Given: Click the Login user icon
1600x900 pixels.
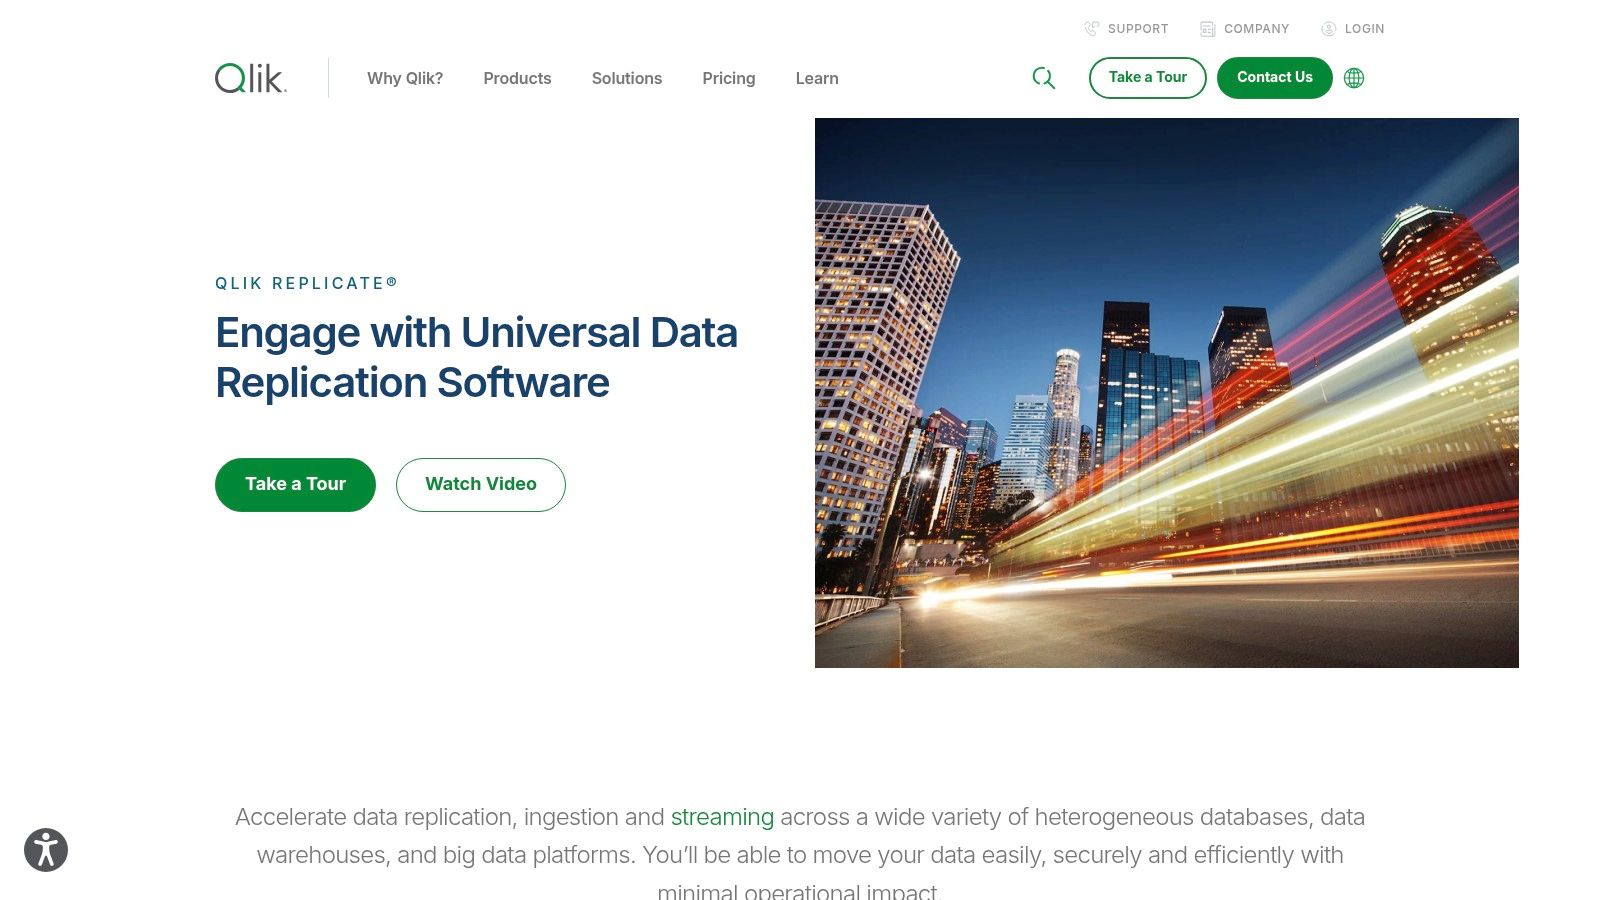Looking at the screenshot, I should click(x=1328, y=28).
